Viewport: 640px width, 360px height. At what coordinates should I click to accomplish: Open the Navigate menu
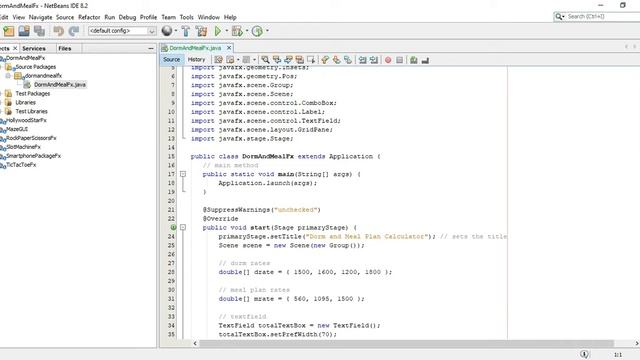tap(40, 17)
